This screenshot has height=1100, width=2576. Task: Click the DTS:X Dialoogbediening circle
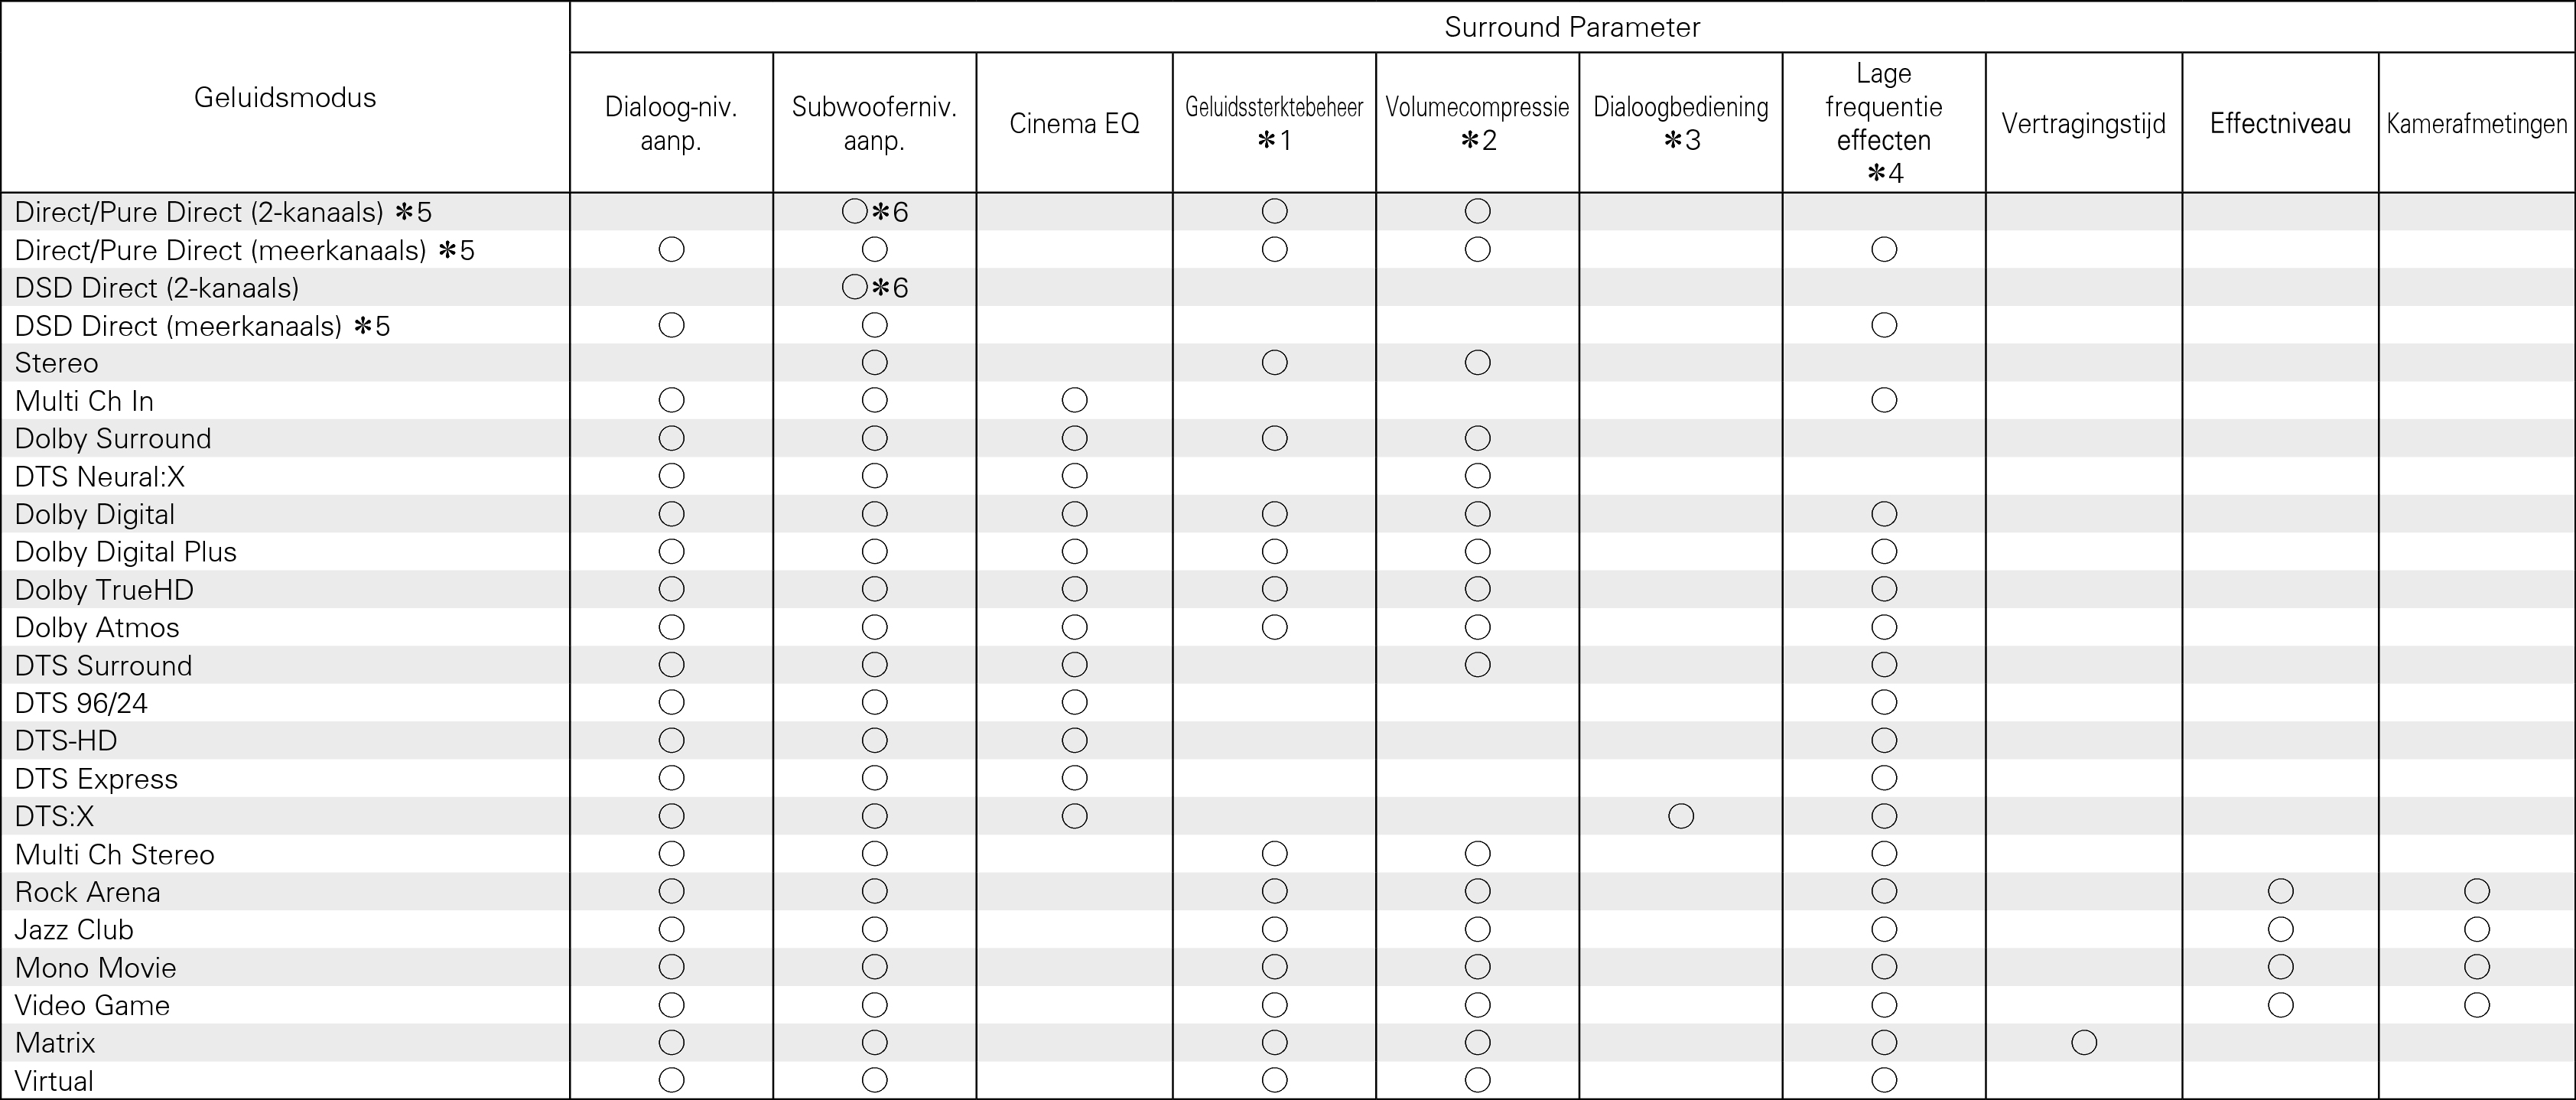click(x=1681, y=816)
